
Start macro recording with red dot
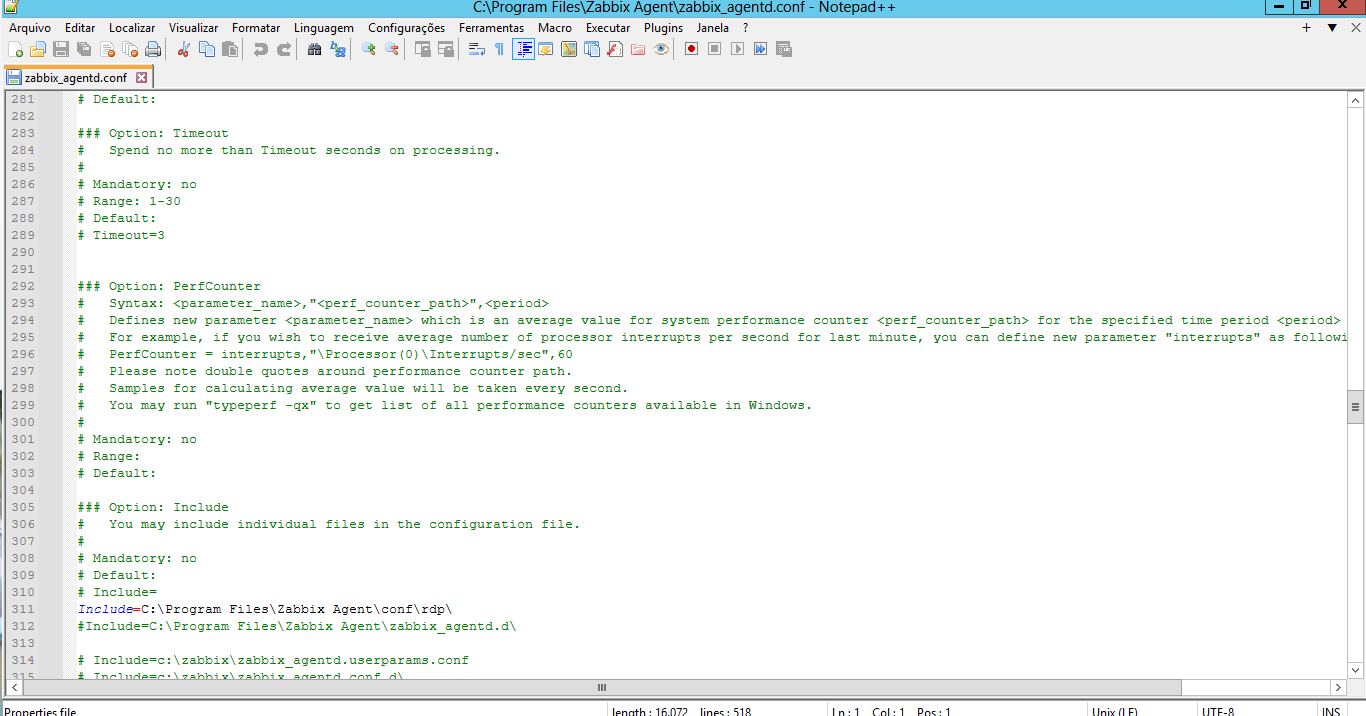pos(691,49)
